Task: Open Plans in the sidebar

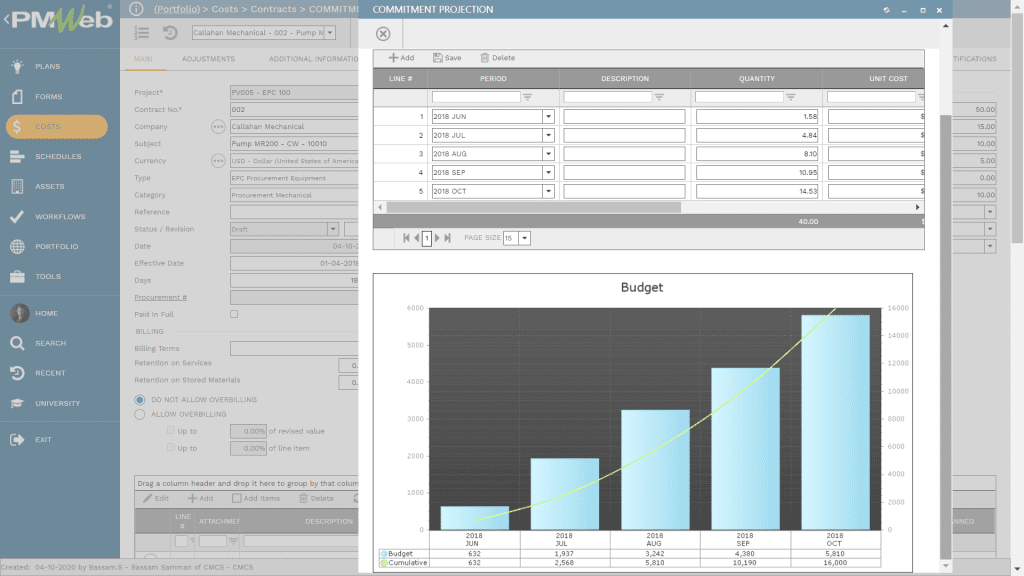Action: [x=47, y=67]
